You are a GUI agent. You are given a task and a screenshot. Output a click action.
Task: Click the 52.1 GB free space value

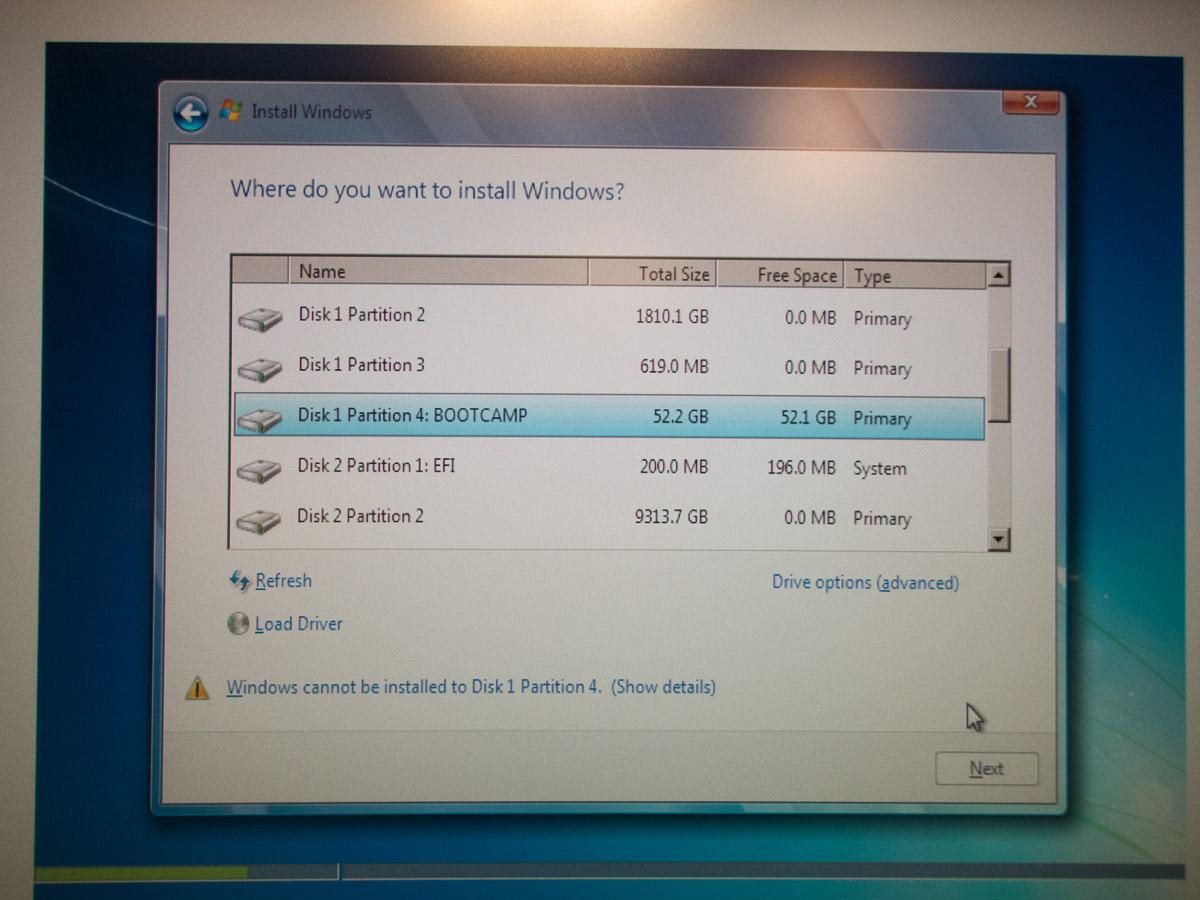coord(808,417)
